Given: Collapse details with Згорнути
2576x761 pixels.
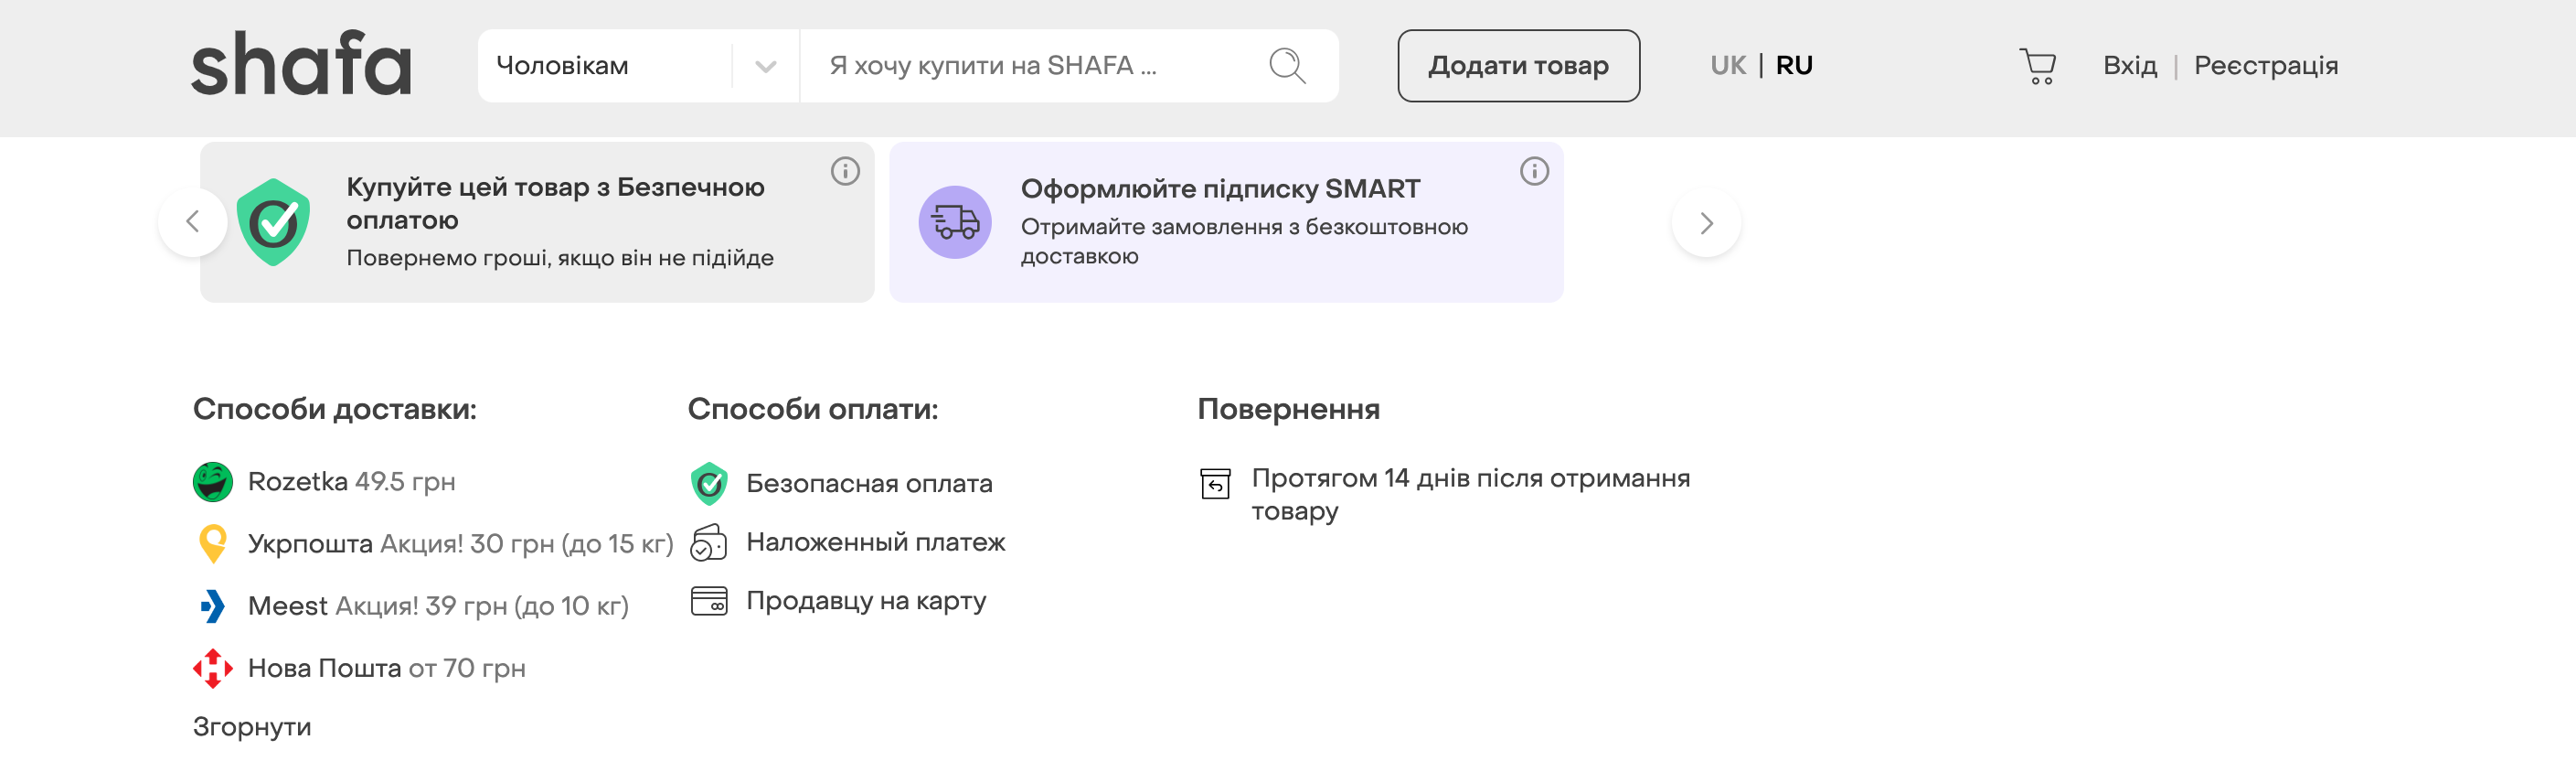Looking at the screenshot, I should [252, 727].
